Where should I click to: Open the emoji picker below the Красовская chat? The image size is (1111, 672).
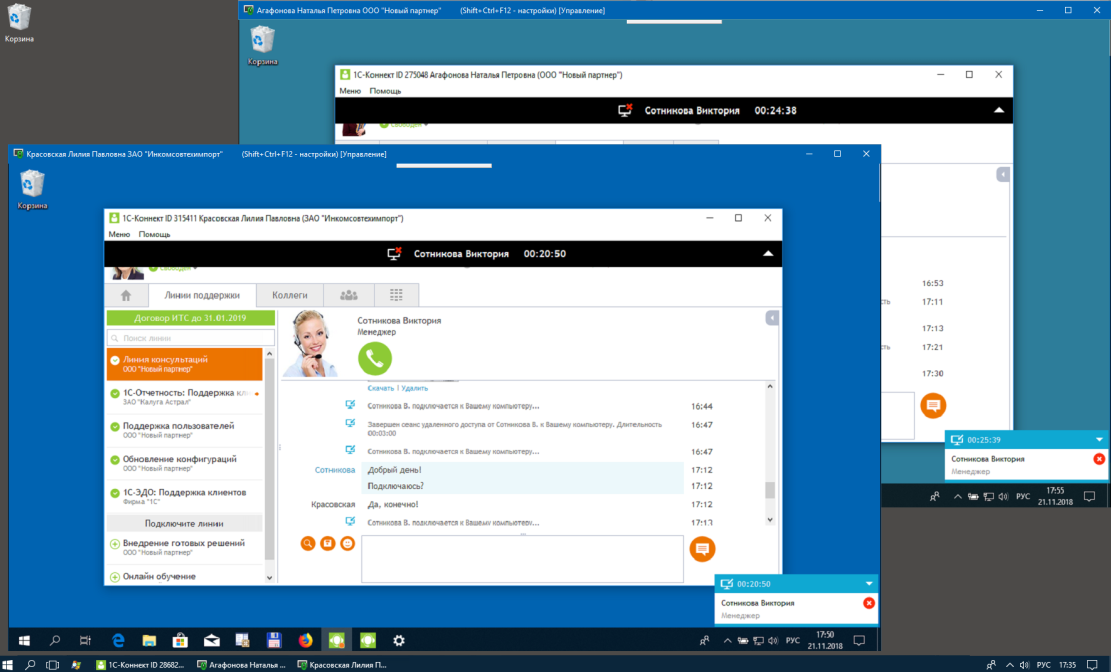[x=347, y=543]
